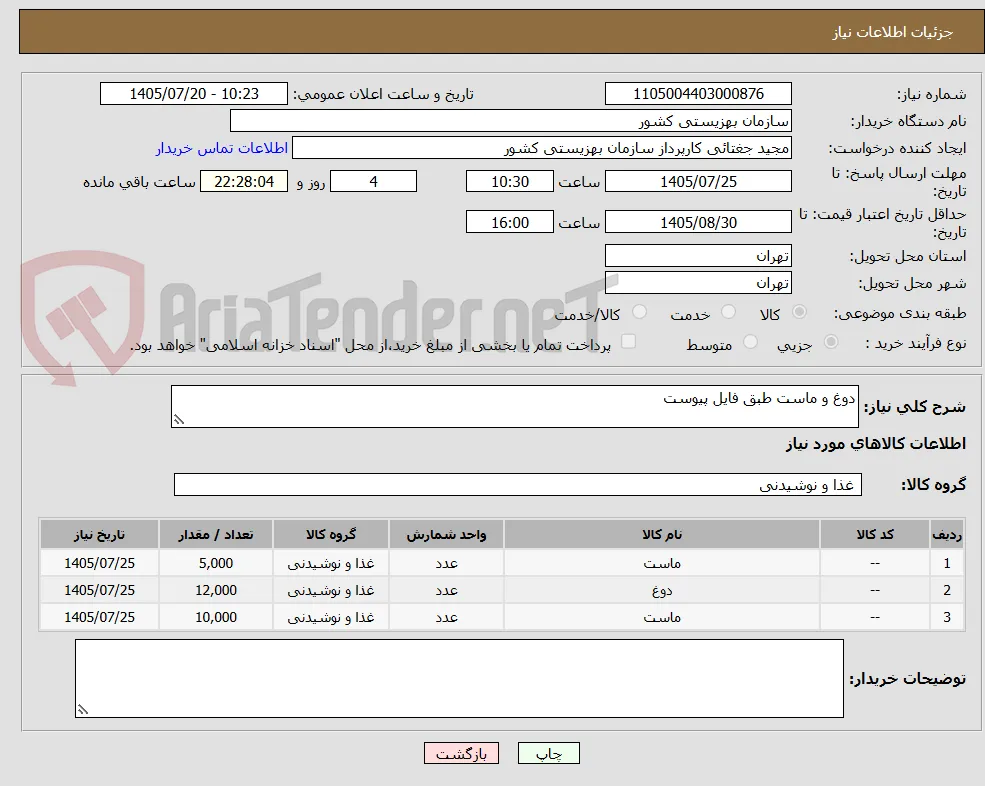Screen dimensions: 985x786
Task: Click the remaining days field showing 4
Action: coord(373,182)
